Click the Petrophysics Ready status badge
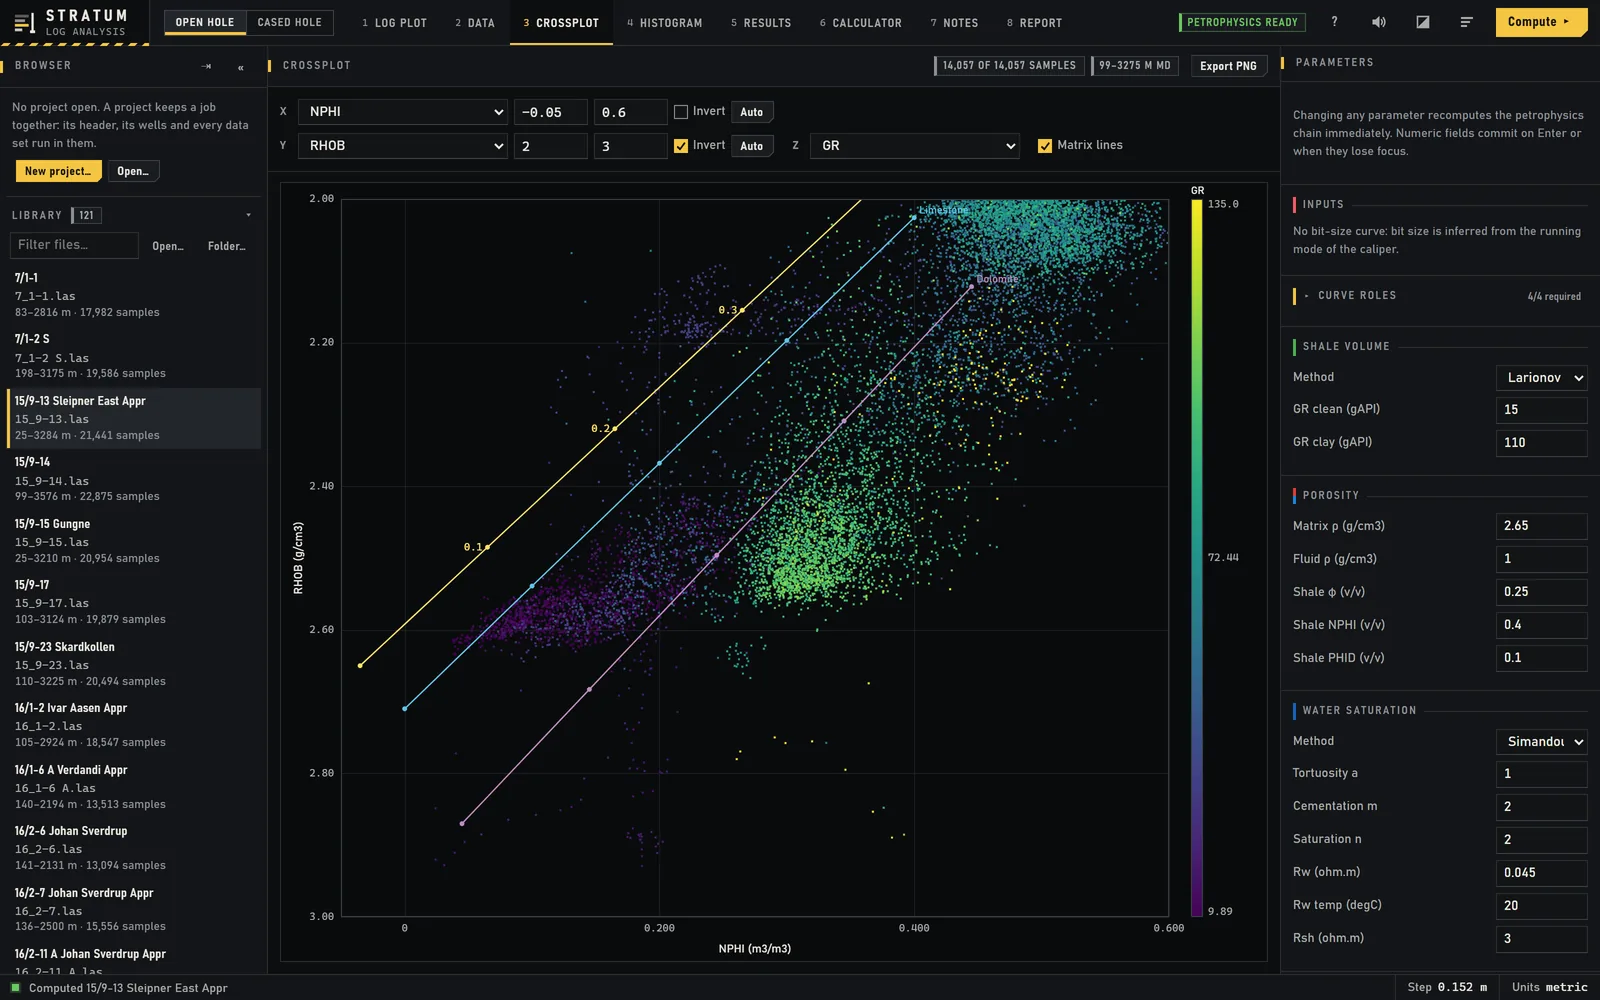The height and width of the screenshot is (1000, 1600). coord(1242,22)
